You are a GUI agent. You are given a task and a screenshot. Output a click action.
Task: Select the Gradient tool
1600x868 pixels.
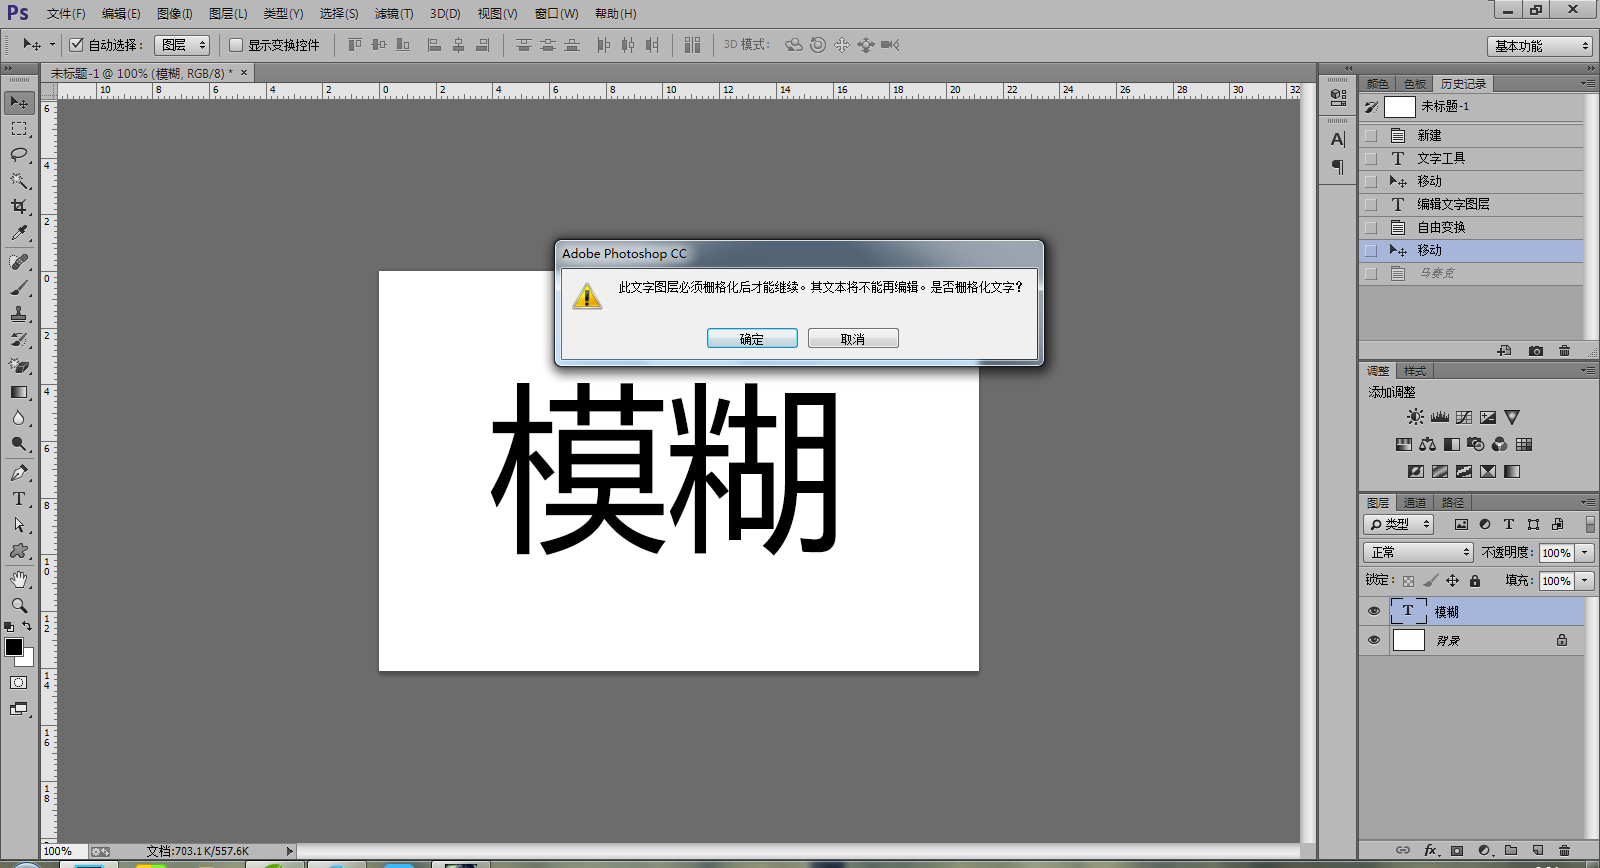19,392
